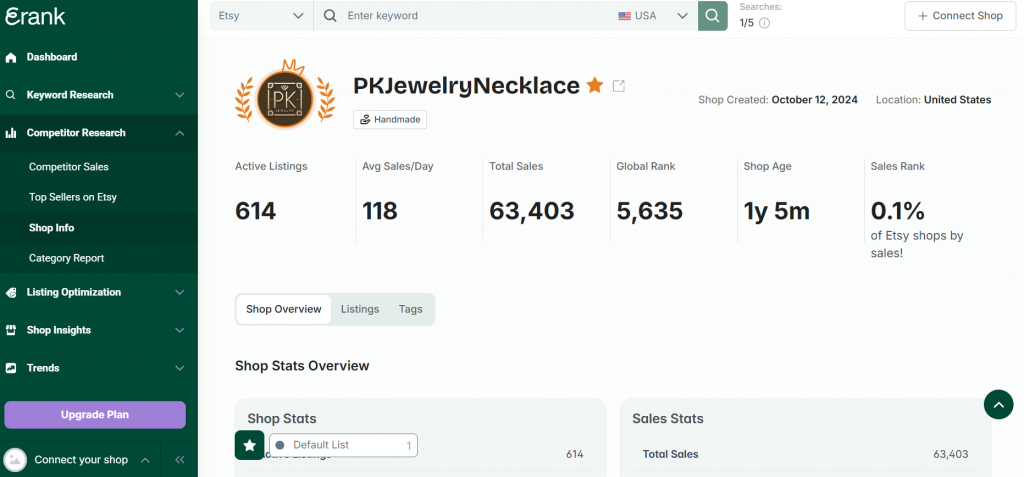Screen dimensions: 1024x477
Task: Open shop in new window icon
Action: [x=619, y=86]
